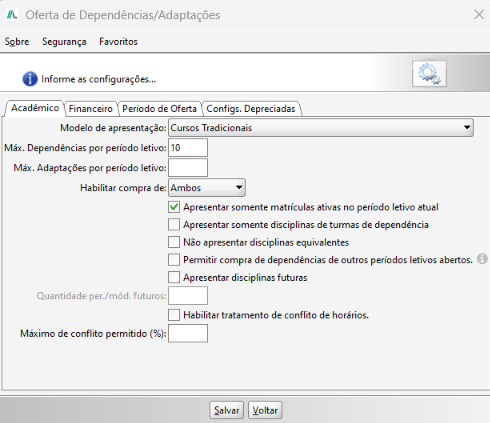Switch to the Período de Oferta tab

click(159, 109)
